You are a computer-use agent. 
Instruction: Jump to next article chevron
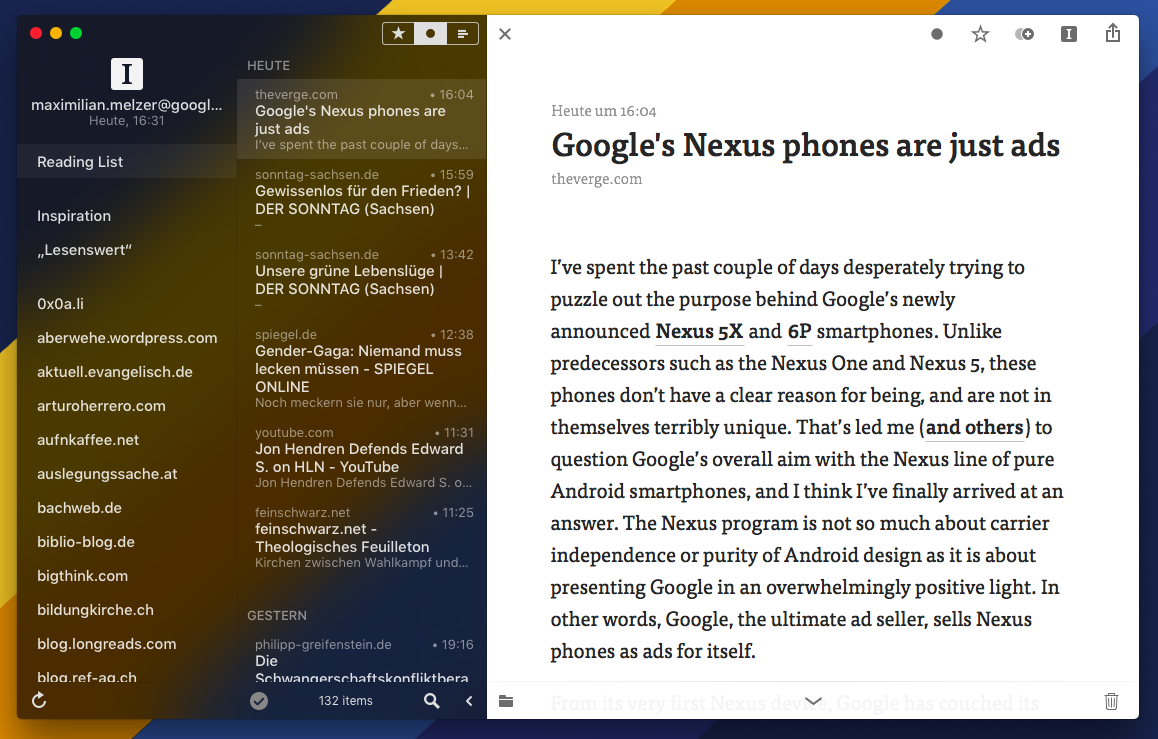point(813,701)
